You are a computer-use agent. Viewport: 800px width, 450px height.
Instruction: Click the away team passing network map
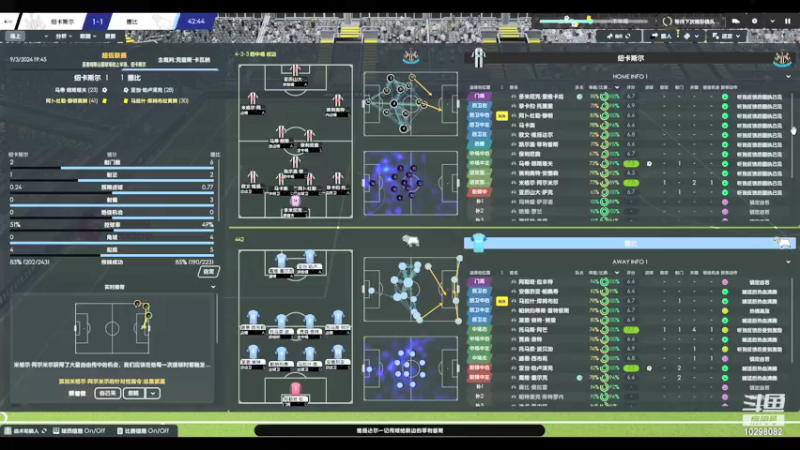click(x=411, y=289)
